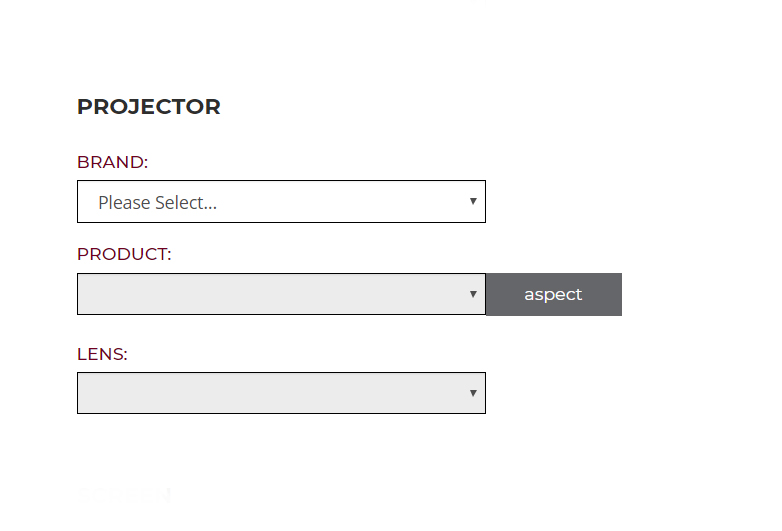Open the Brand dropdown menu
Image resolution: width=782 pixels, height=531 pixels.
[281, 202]
